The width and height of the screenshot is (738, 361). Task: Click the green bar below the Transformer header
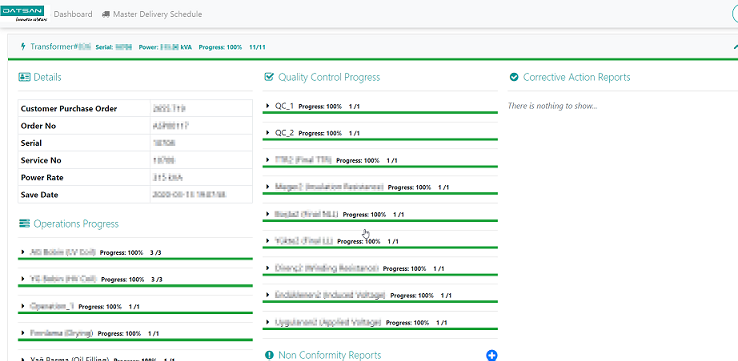click(x=373, y=59)
